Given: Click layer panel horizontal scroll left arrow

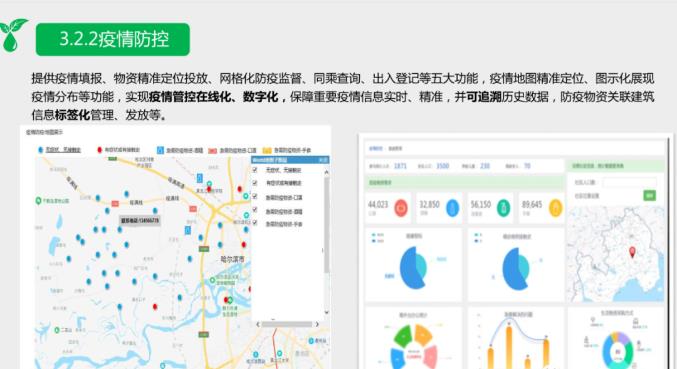Looking at the screenshot, I should (258, 324).
